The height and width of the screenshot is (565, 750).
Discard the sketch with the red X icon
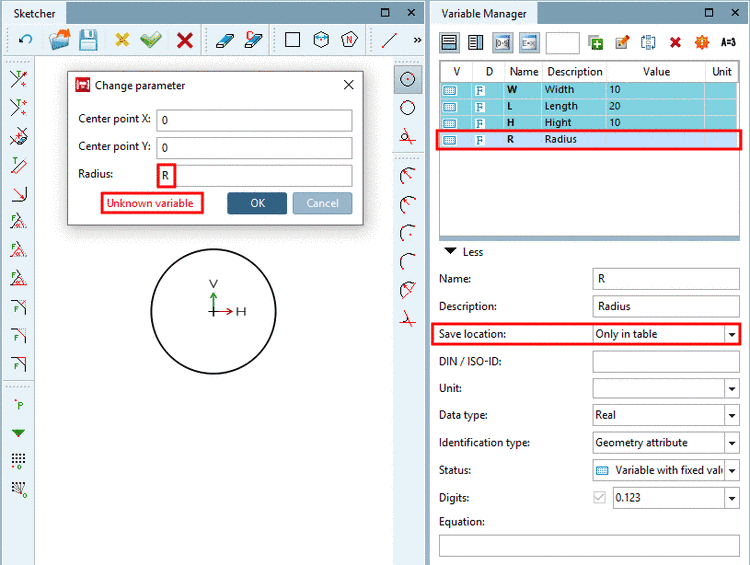click(185, 40)
